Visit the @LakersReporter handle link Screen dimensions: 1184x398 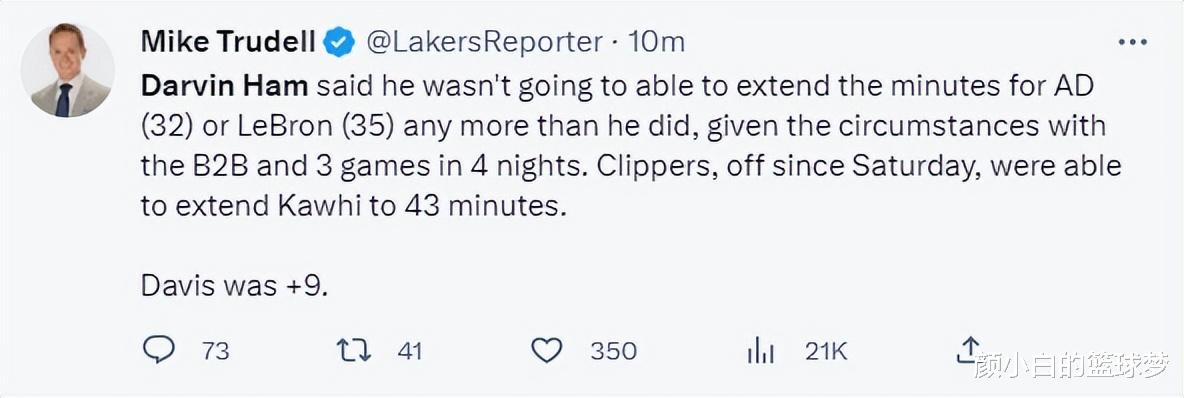485,42
